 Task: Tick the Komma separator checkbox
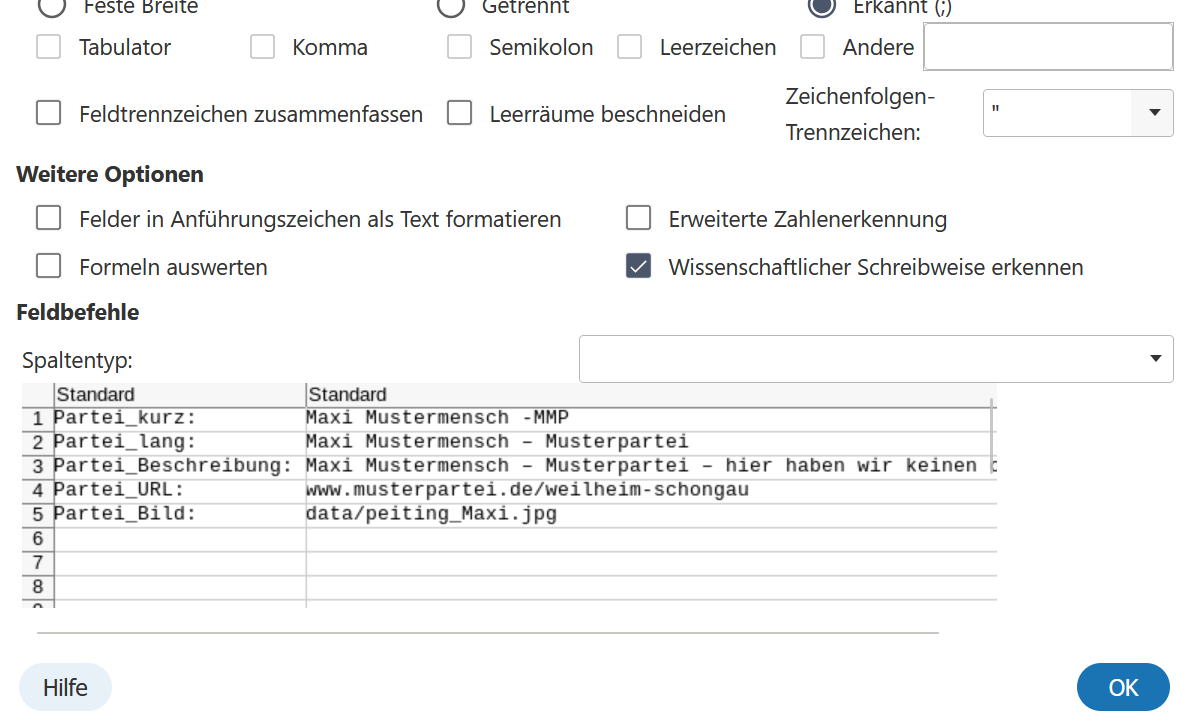point(263,47)
